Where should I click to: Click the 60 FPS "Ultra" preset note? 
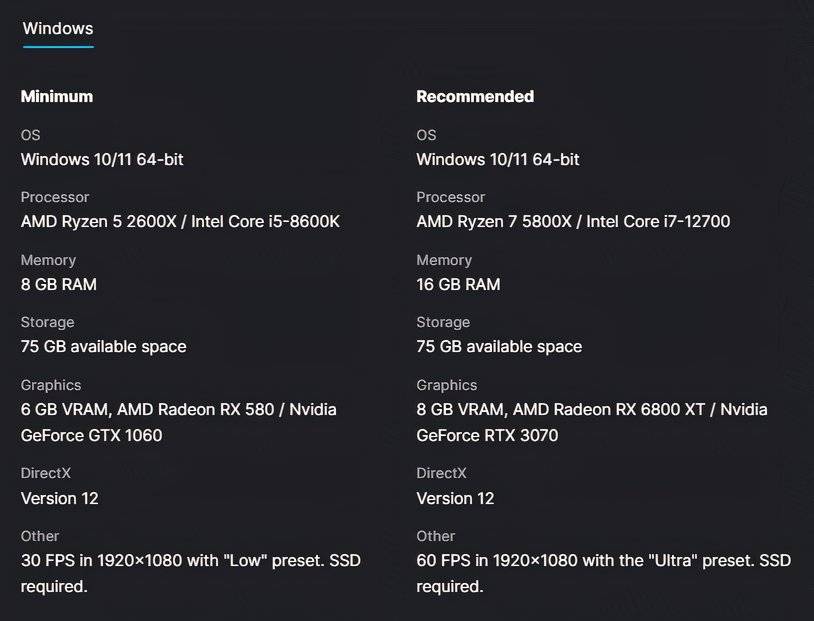click(x=603, y=560)
